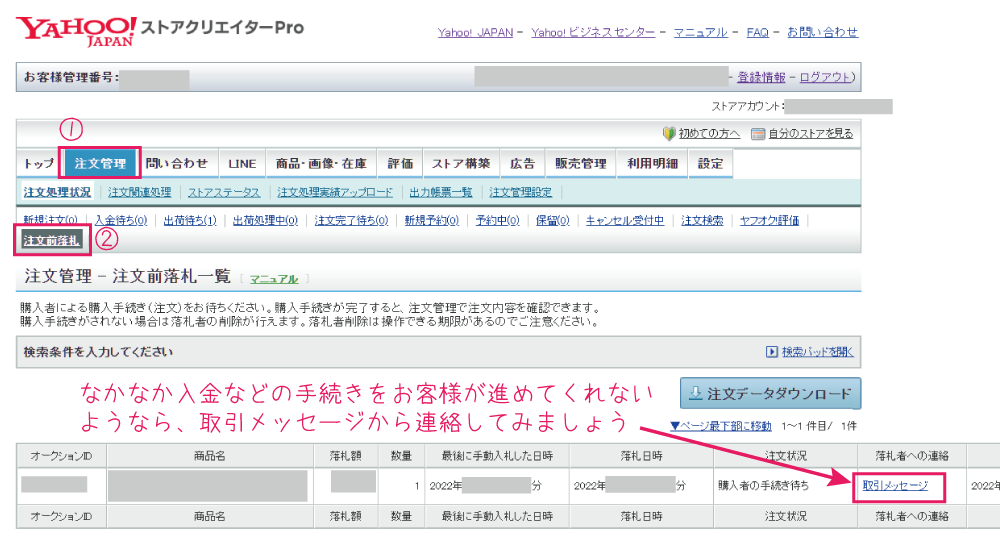
Task: Expand the 検索パッドを開く search pad
Action: pyautogui.click(x=818, y=352)
